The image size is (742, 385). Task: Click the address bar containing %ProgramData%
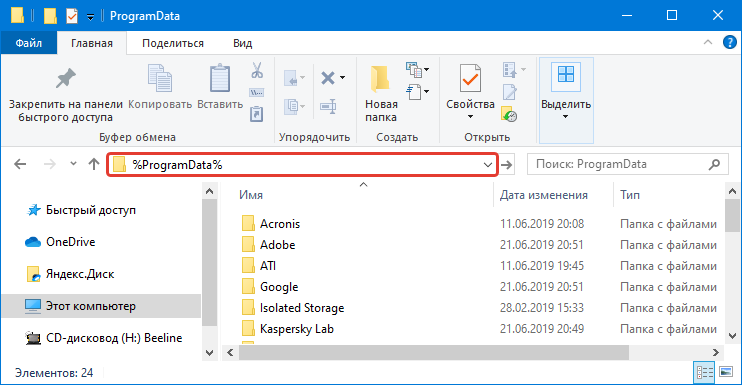(x=303, y=165)
